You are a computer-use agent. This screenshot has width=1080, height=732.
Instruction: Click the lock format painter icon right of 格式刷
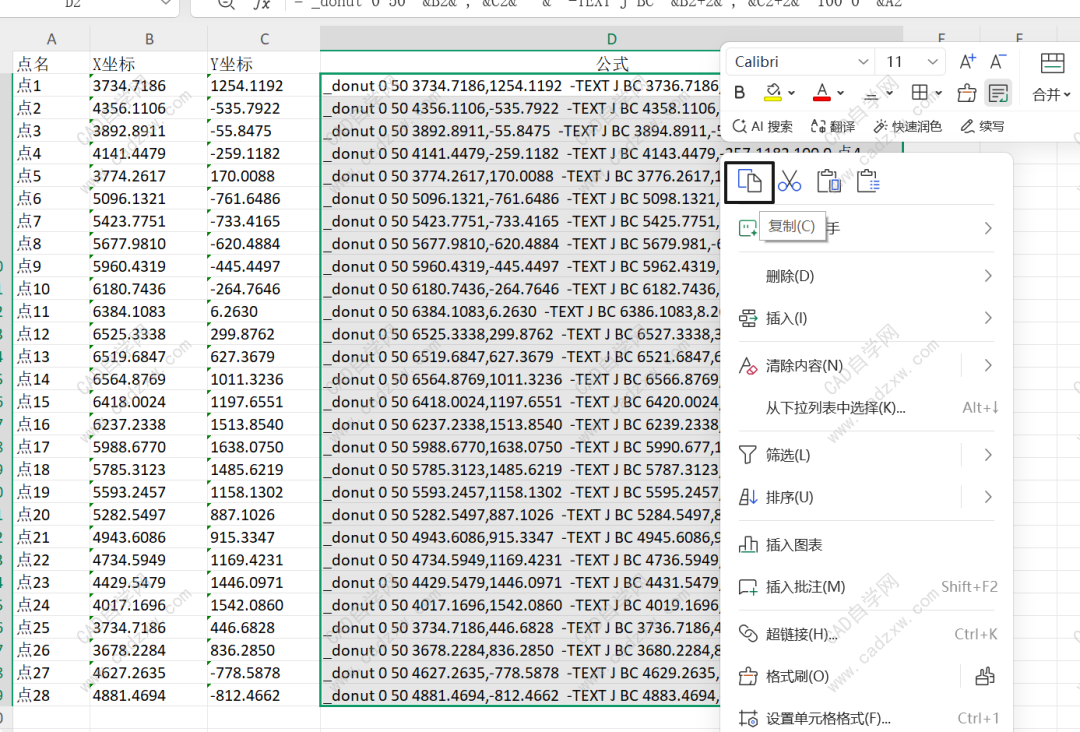tap(985, 676)
